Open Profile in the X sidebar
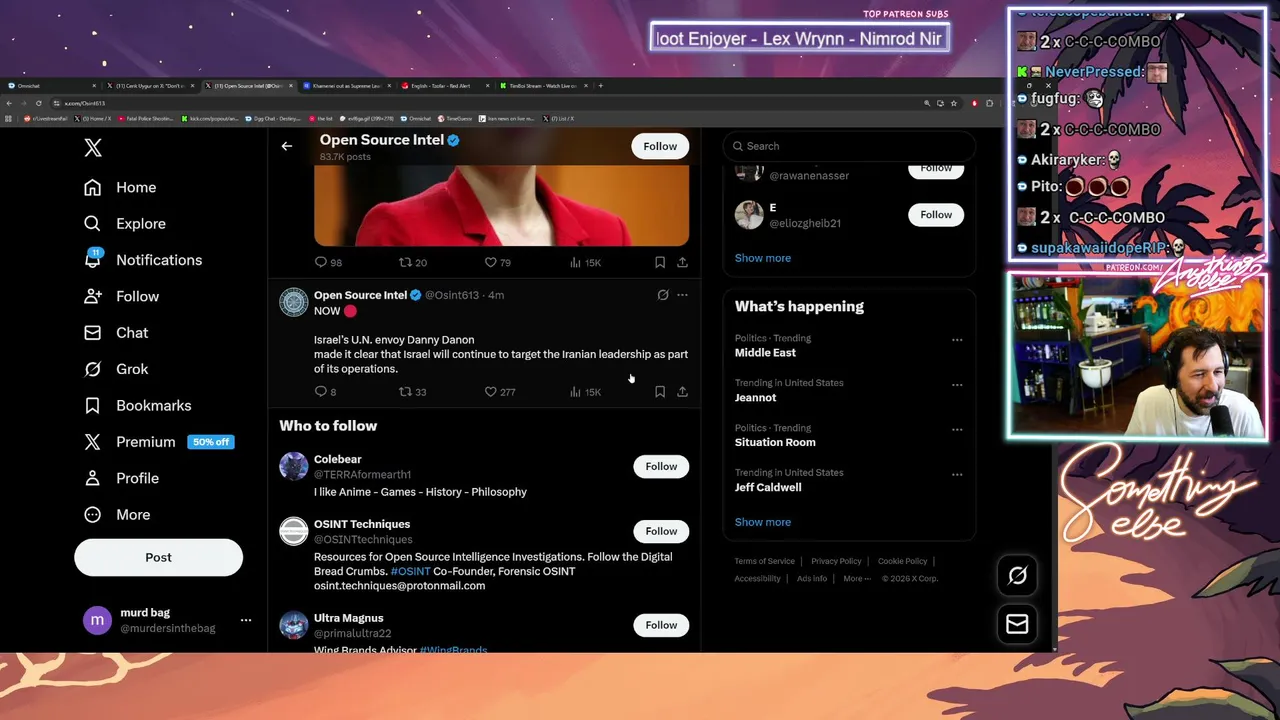 tap(121, 478)
